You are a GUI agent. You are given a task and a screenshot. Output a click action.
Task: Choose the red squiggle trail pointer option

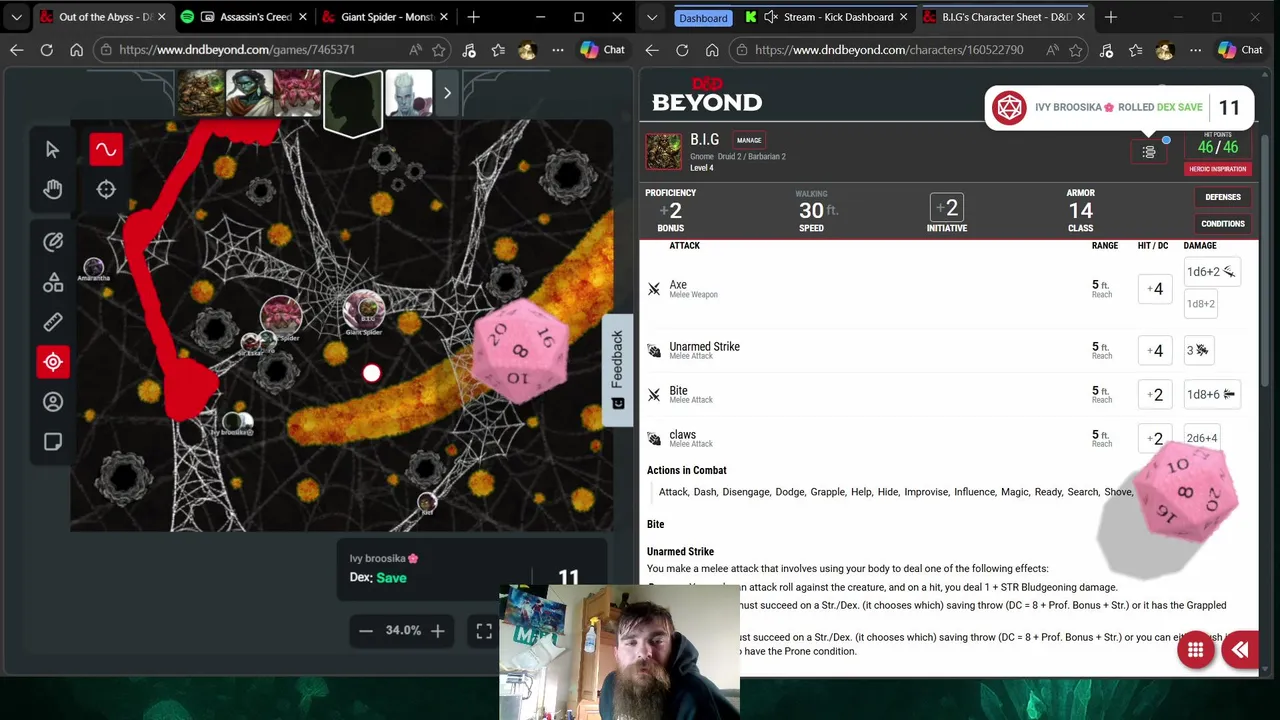[106, 149]
